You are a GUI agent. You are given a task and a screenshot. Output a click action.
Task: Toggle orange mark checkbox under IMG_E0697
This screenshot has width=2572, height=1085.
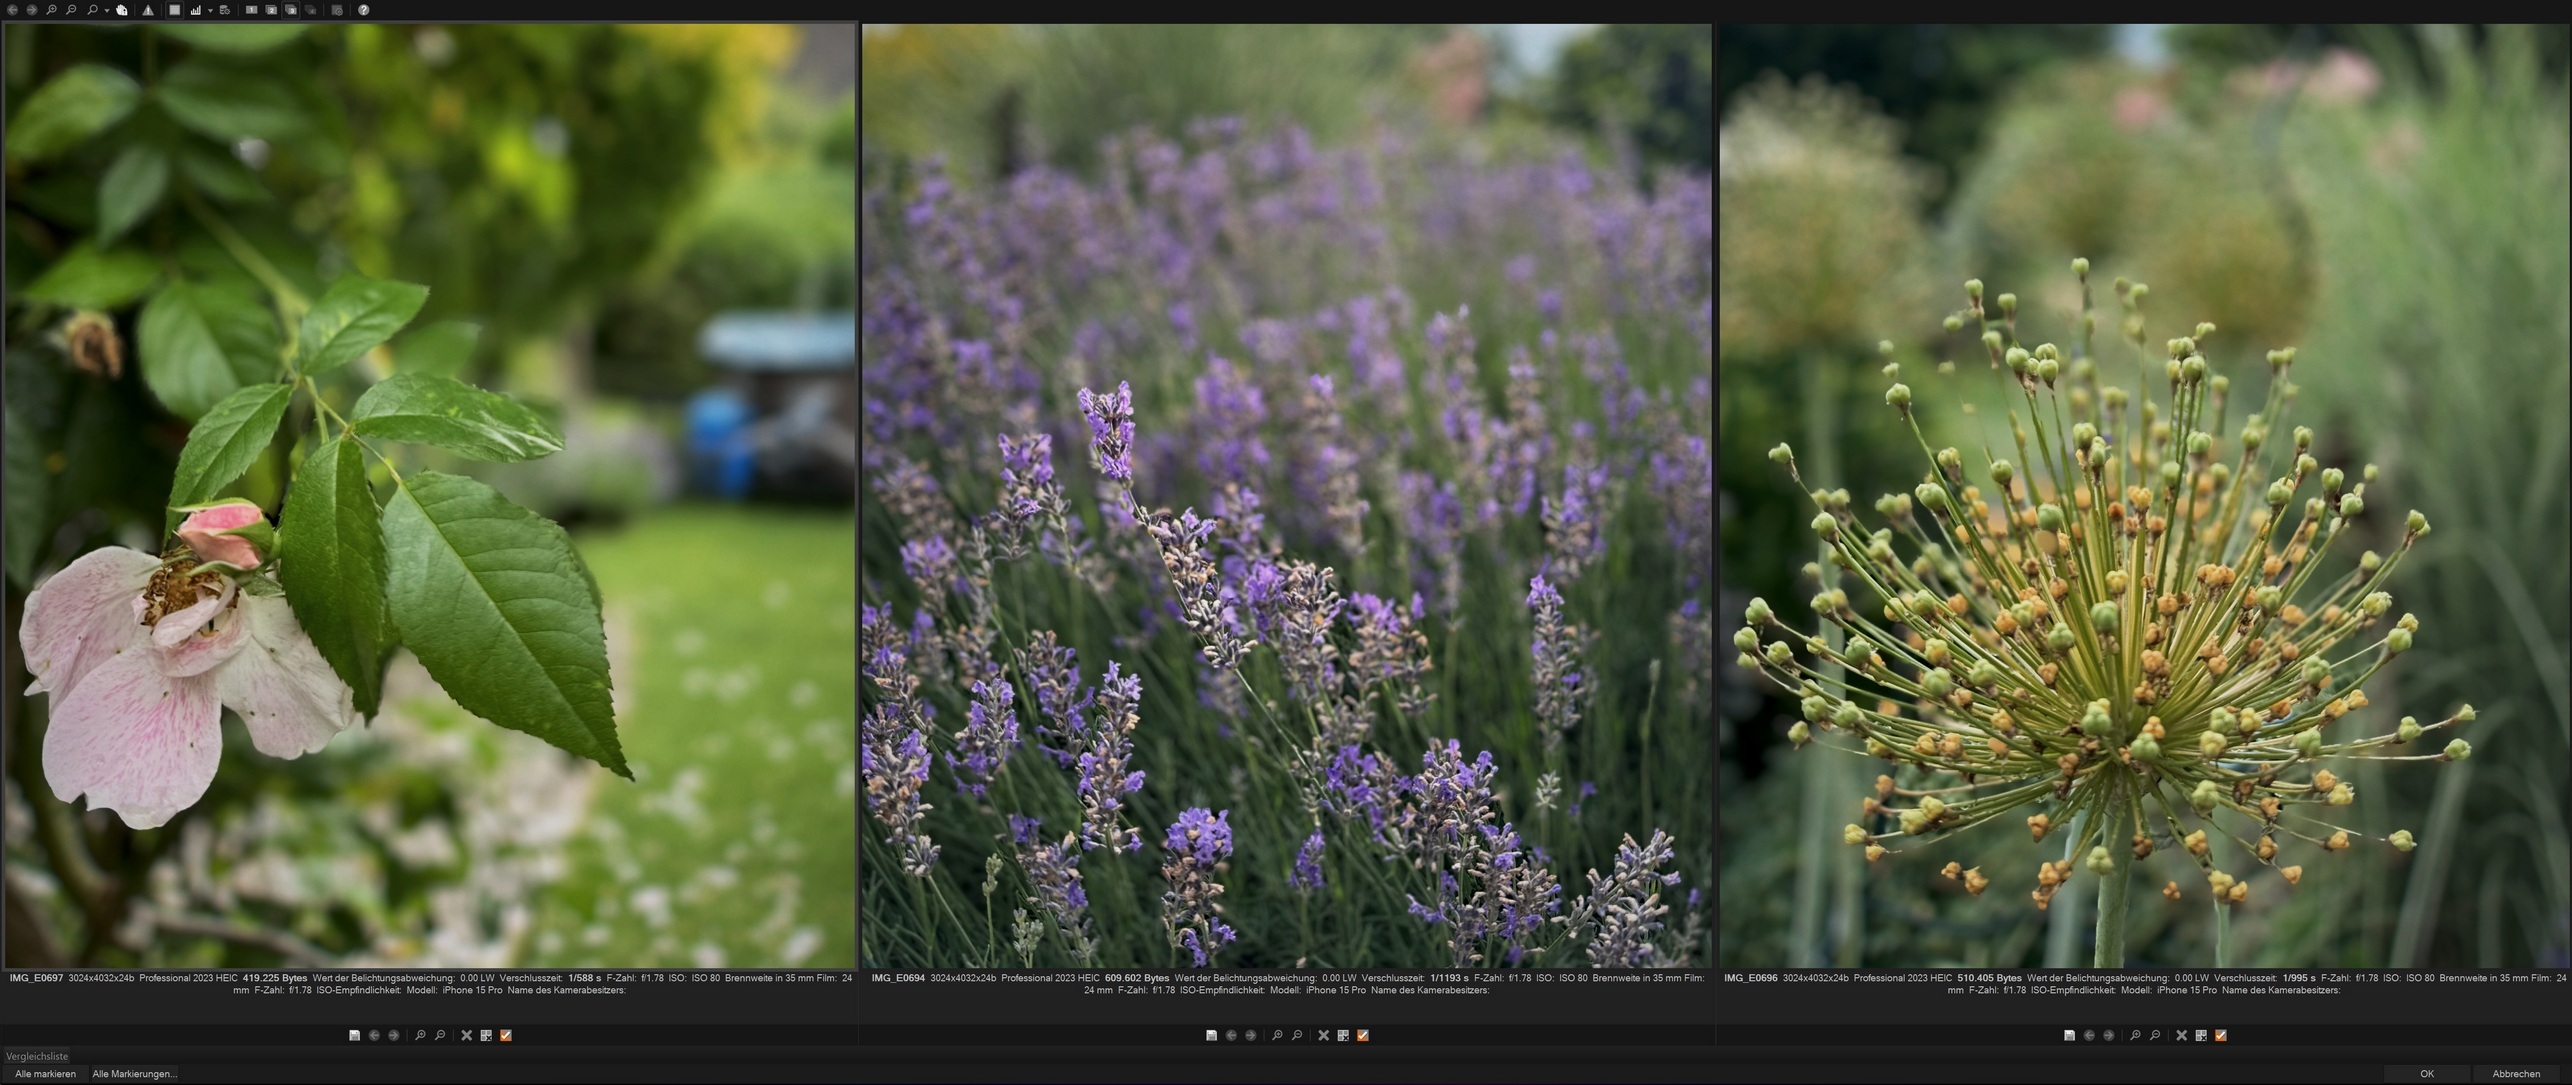click(x=506, y=1035)
